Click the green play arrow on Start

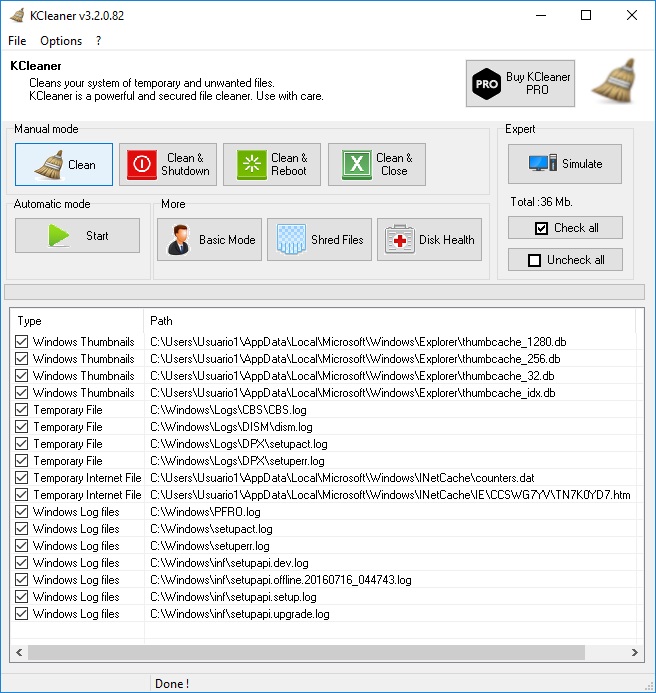(x=59, y=236)
